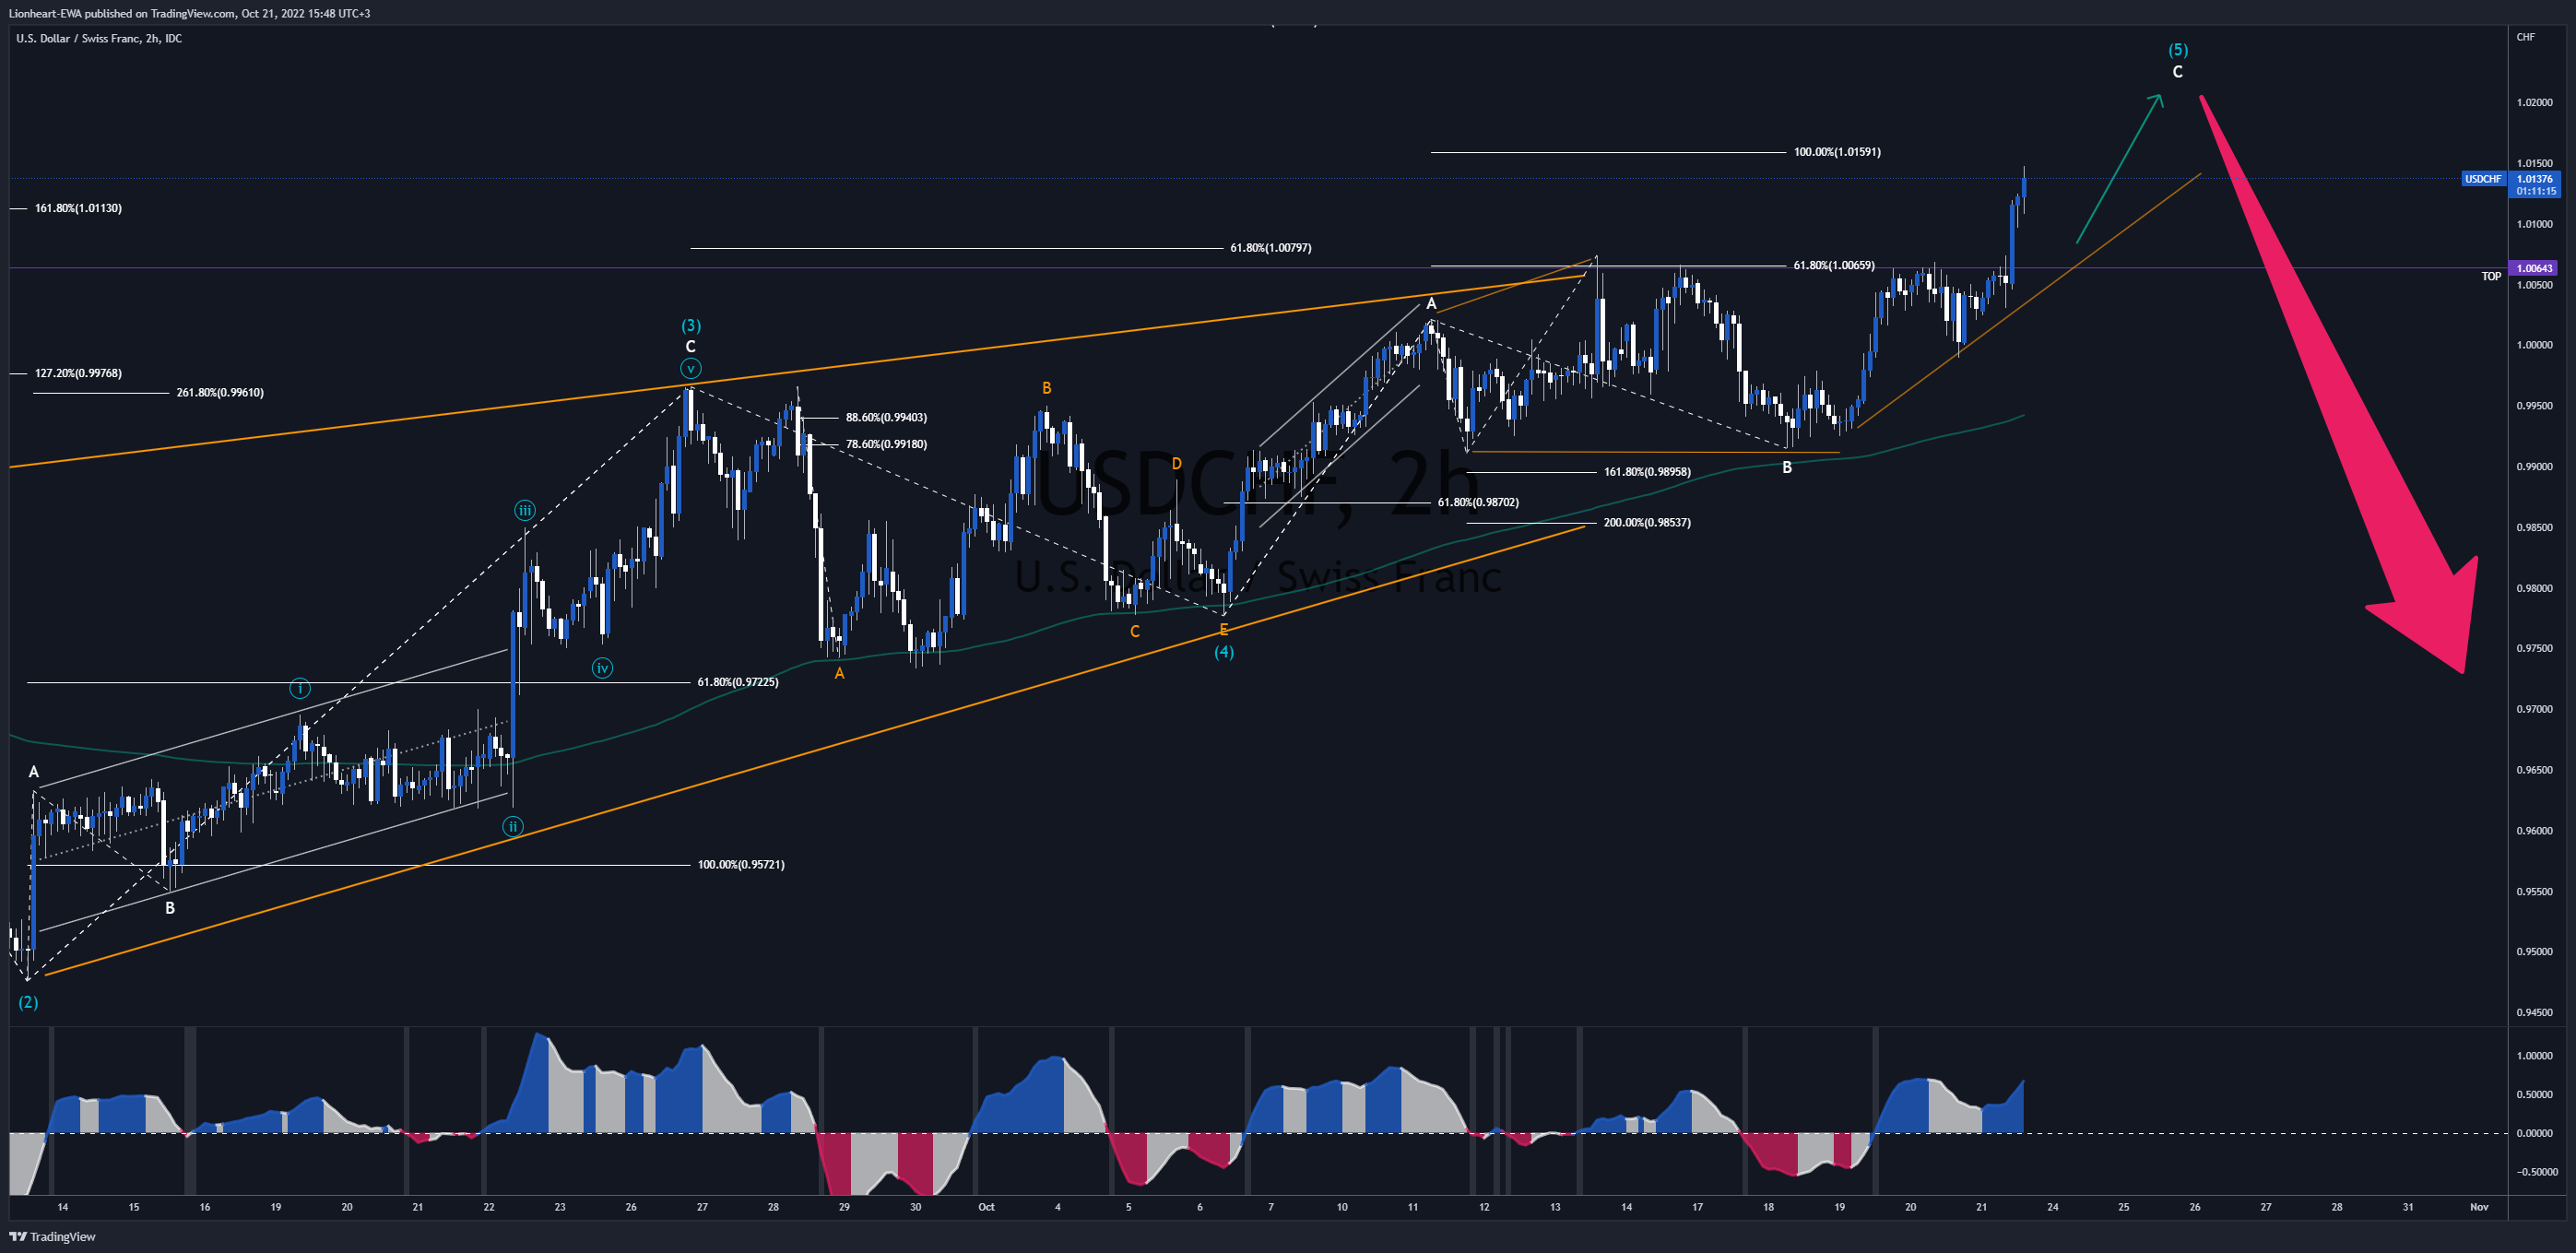Viewport: 2576px width, 1253px height.
Task: Click the white B label near Oct 18
Action: point(1786,467)
